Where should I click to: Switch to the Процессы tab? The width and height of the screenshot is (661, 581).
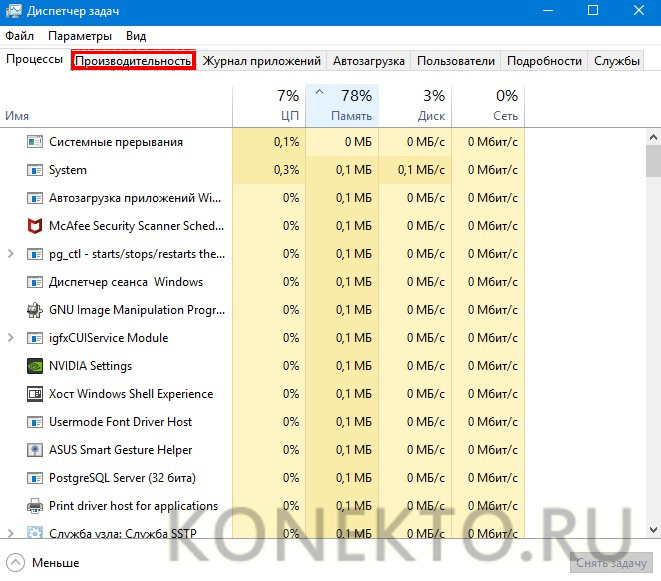click(35, 59)
